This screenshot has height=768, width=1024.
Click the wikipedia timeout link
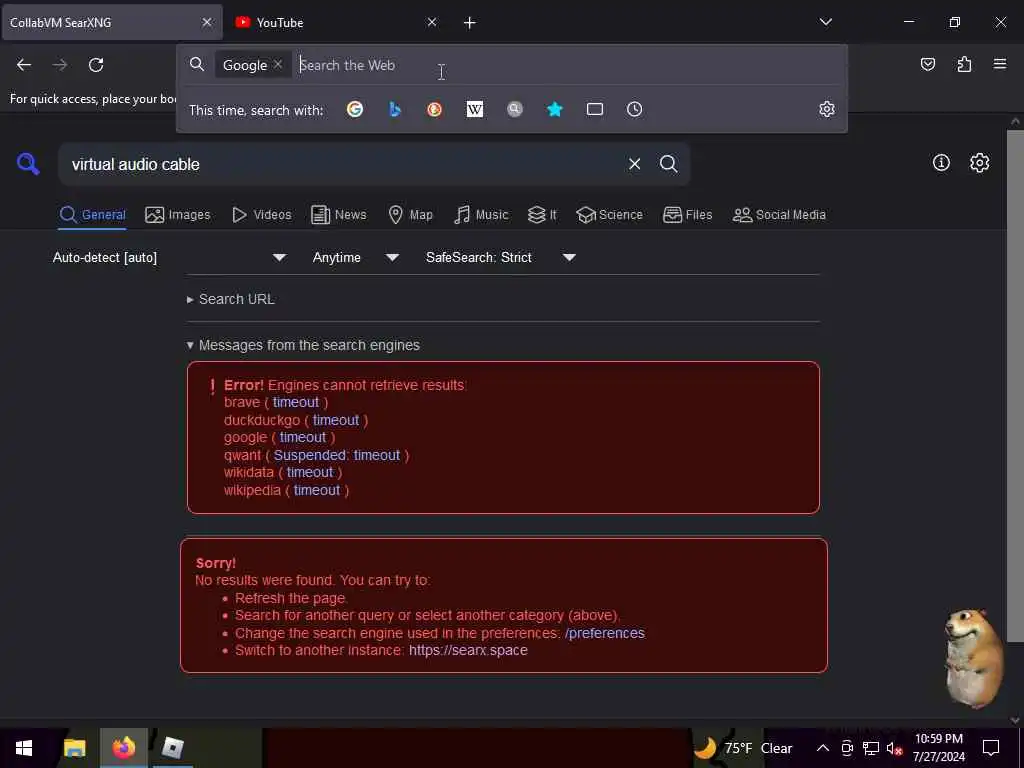tap(317, 490)
